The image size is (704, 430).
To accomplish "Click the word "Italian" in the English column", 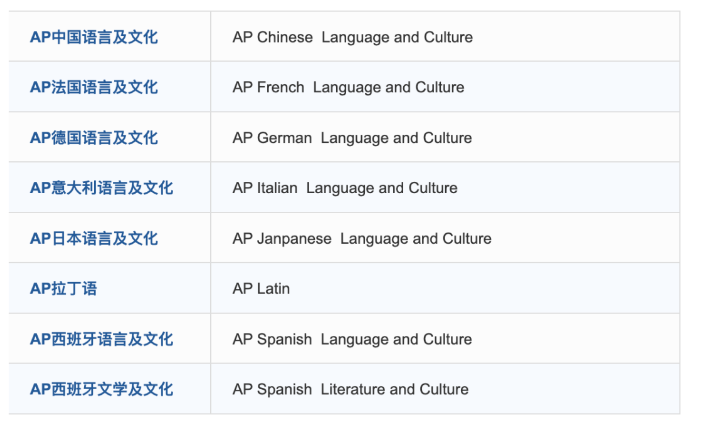I will coord(277,188).
